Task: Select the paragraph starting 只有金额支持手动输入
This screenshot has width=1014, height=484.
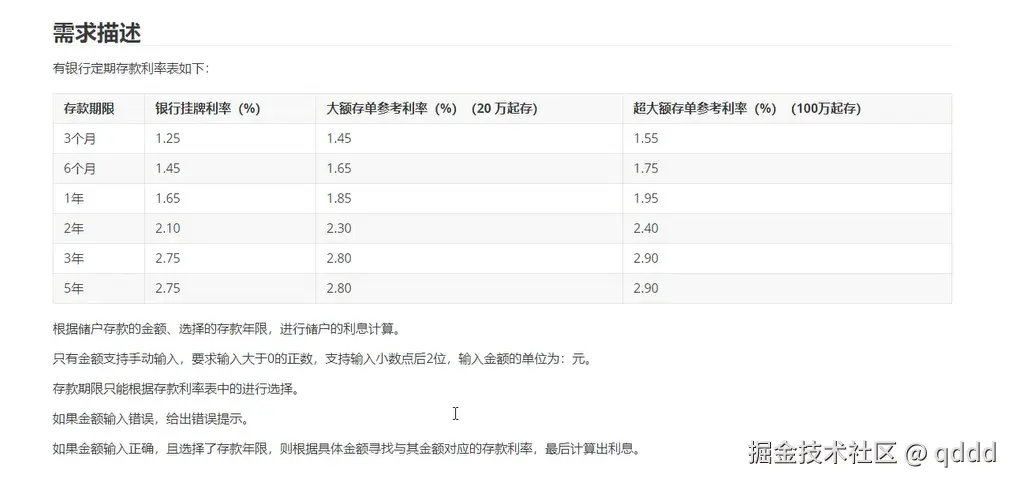Action: (x=322, y=358)
